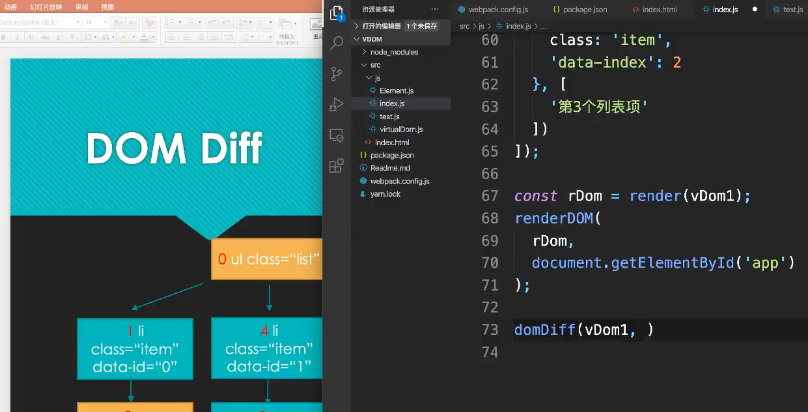Clear text formatting in PowerPoint

pyautogui.click(x=149, y=23)
